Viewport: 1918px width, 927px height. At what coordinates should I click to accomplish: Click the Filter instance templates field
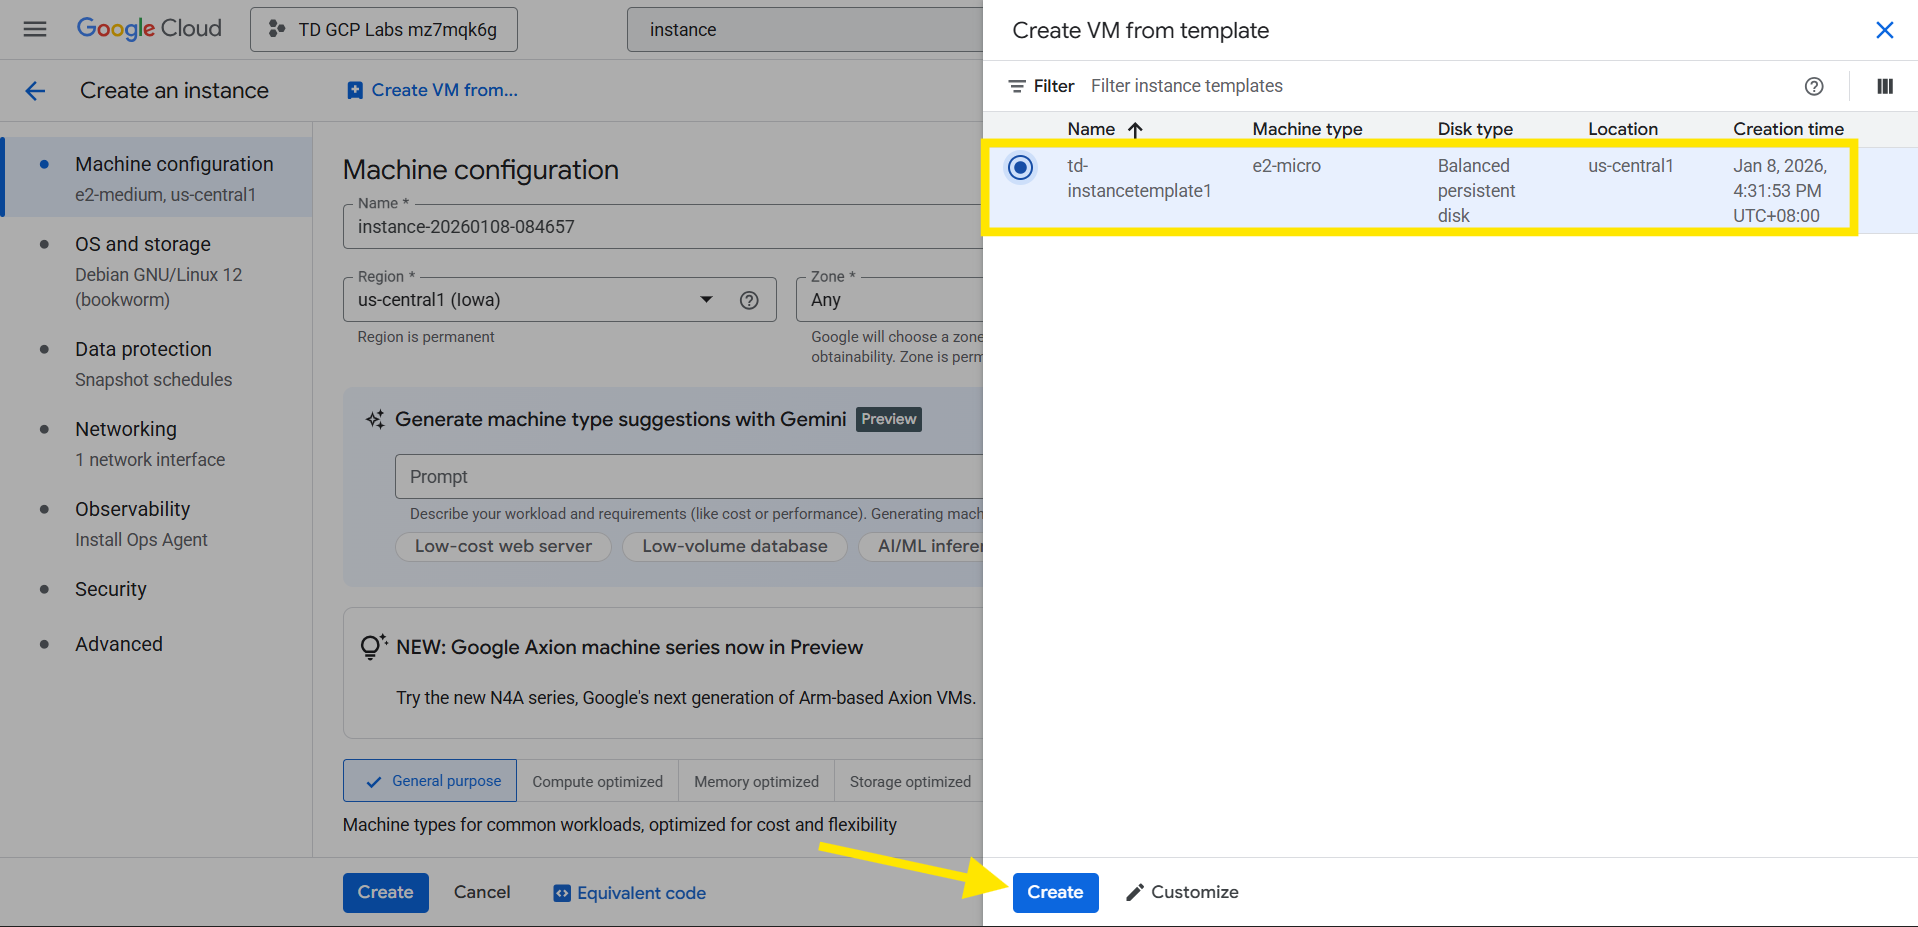tap(1186, 86)
